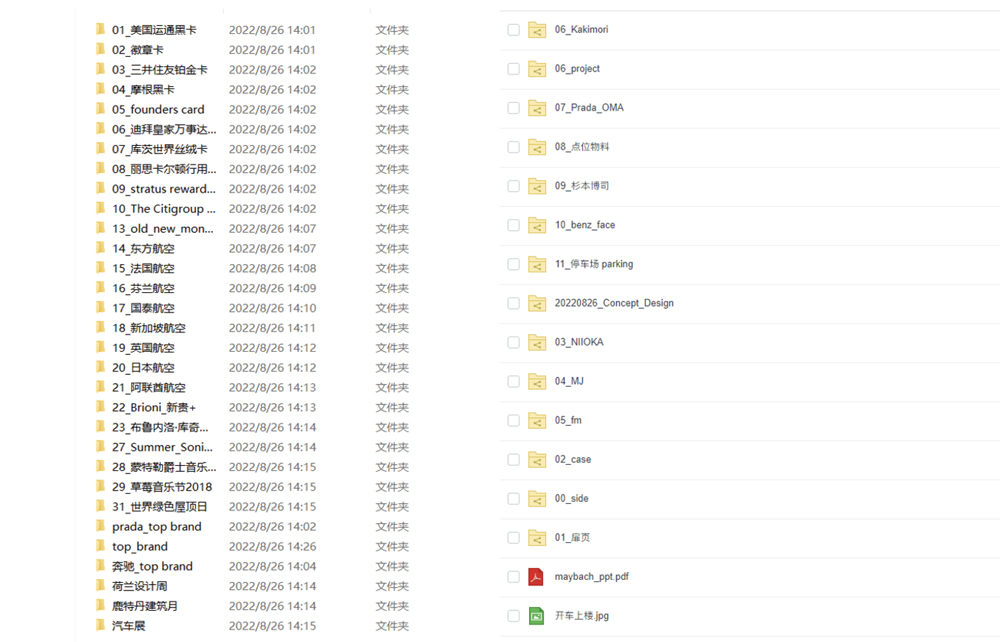Select the folder icon for 04_MJ

click(537, 381)
